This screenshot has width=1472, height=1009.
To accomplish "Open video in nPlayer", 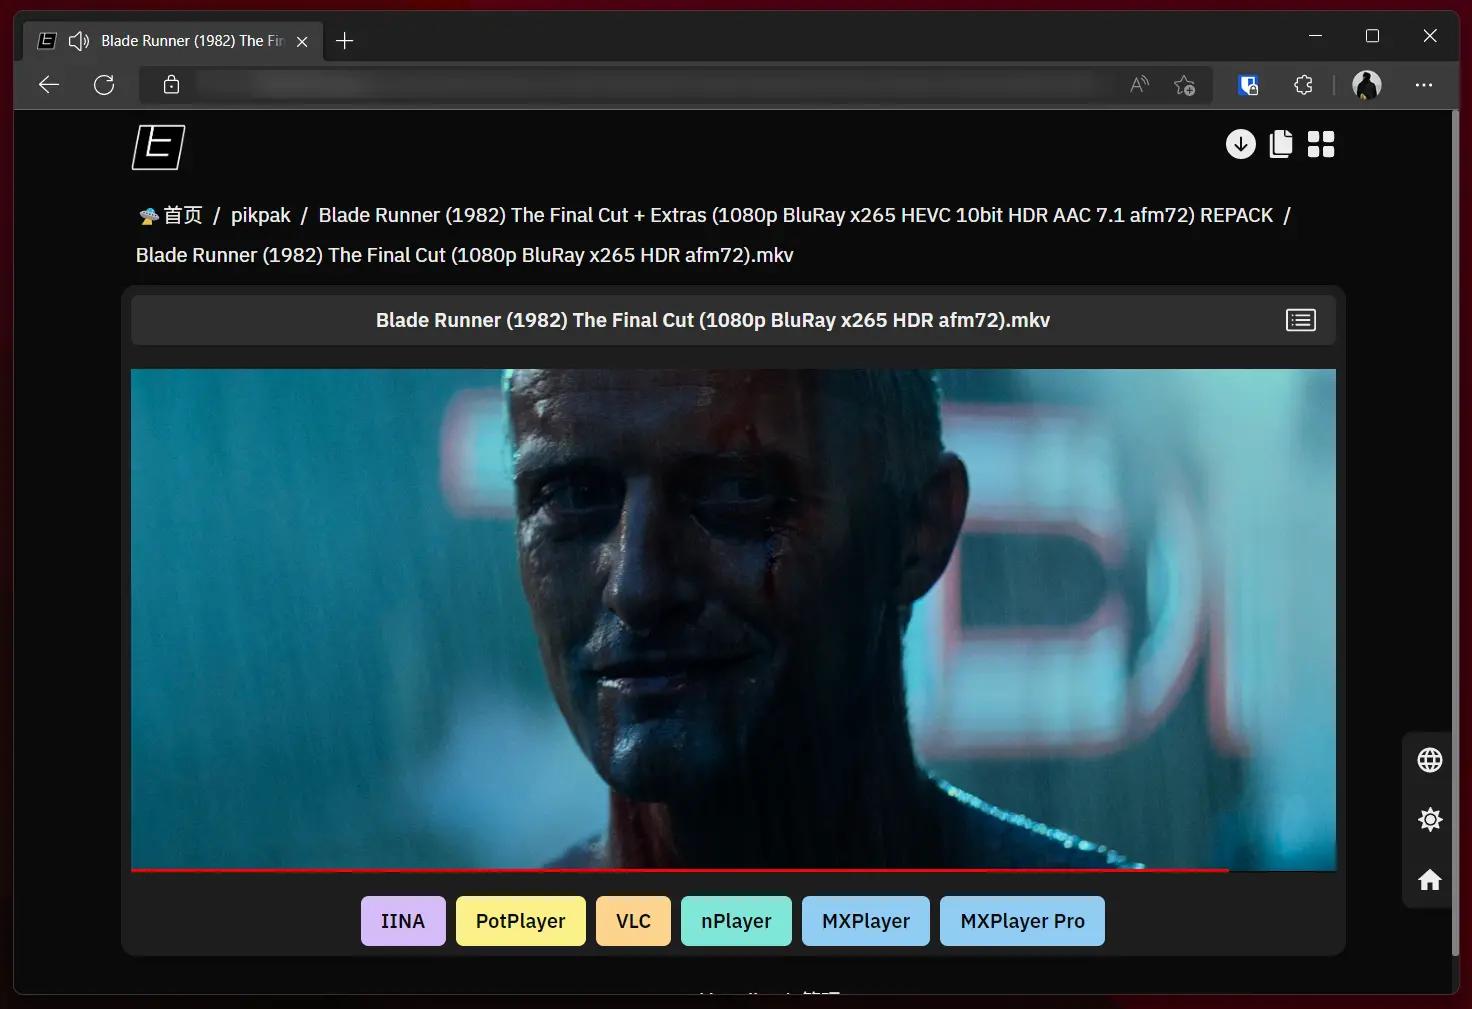I will tap(736, 921).
